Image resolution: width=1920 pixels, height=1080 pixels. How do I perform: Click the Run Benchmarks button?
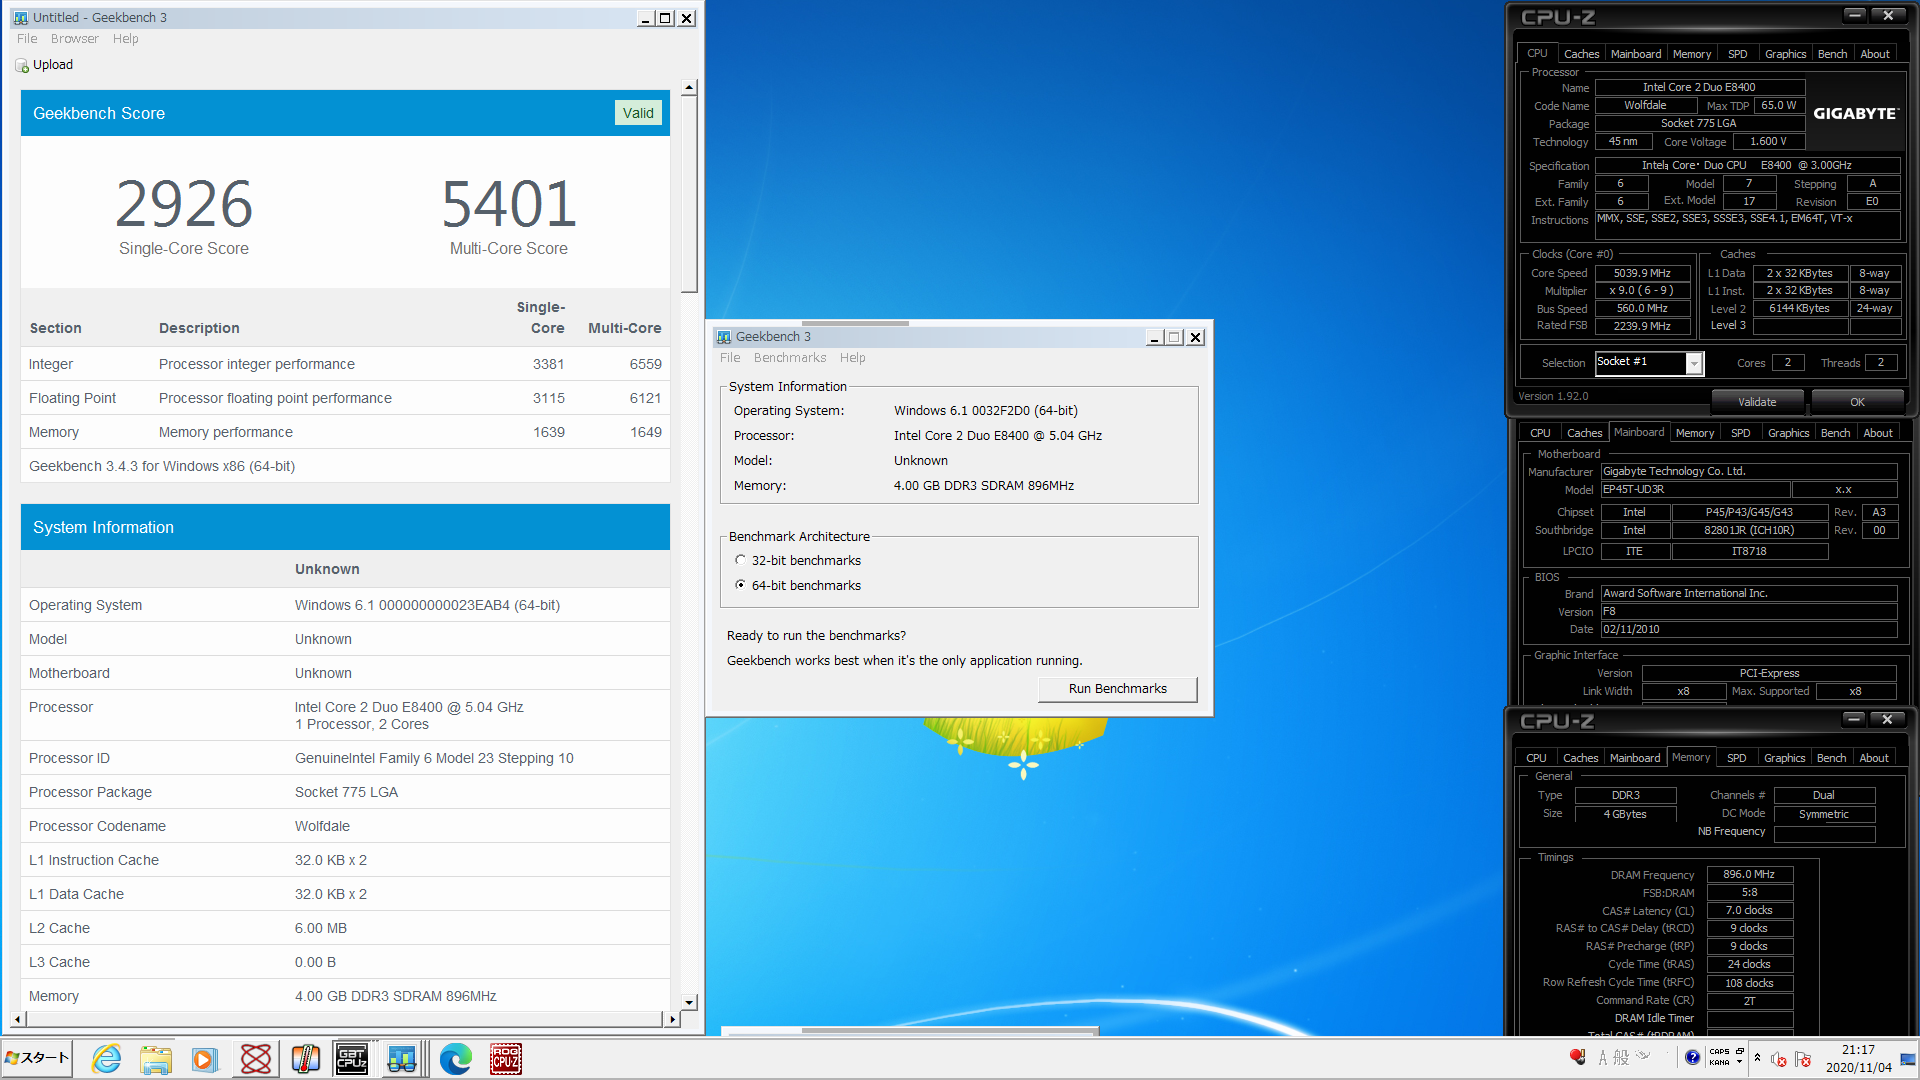[x=1117, y=689]
